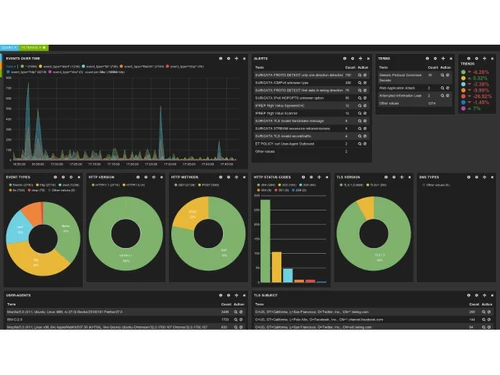Open settings gear of HTTP Methods panel

pos(228,177)
